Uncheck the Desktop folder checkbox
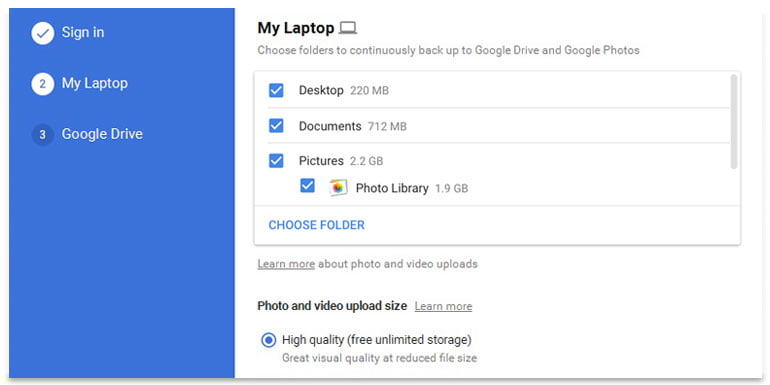Image resolution: width=770 pixels, height=385 pixels. pos(276,90)
